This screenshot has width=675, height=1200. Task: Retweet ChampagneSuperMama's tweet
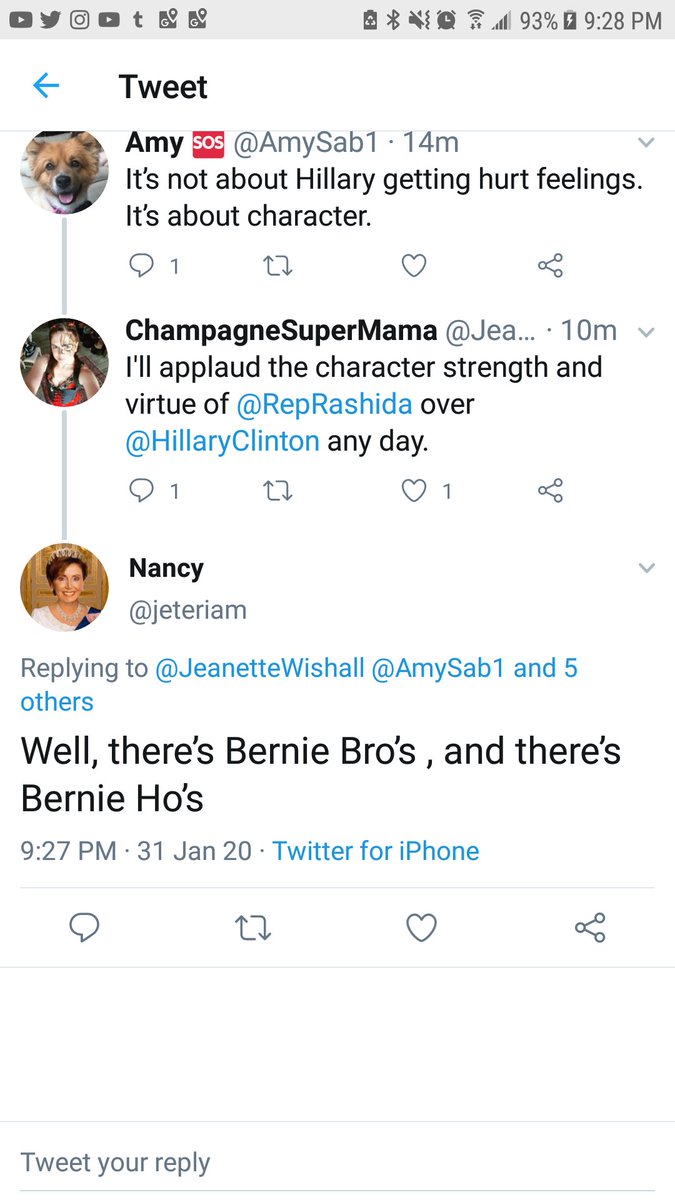[x=277, y=490]
